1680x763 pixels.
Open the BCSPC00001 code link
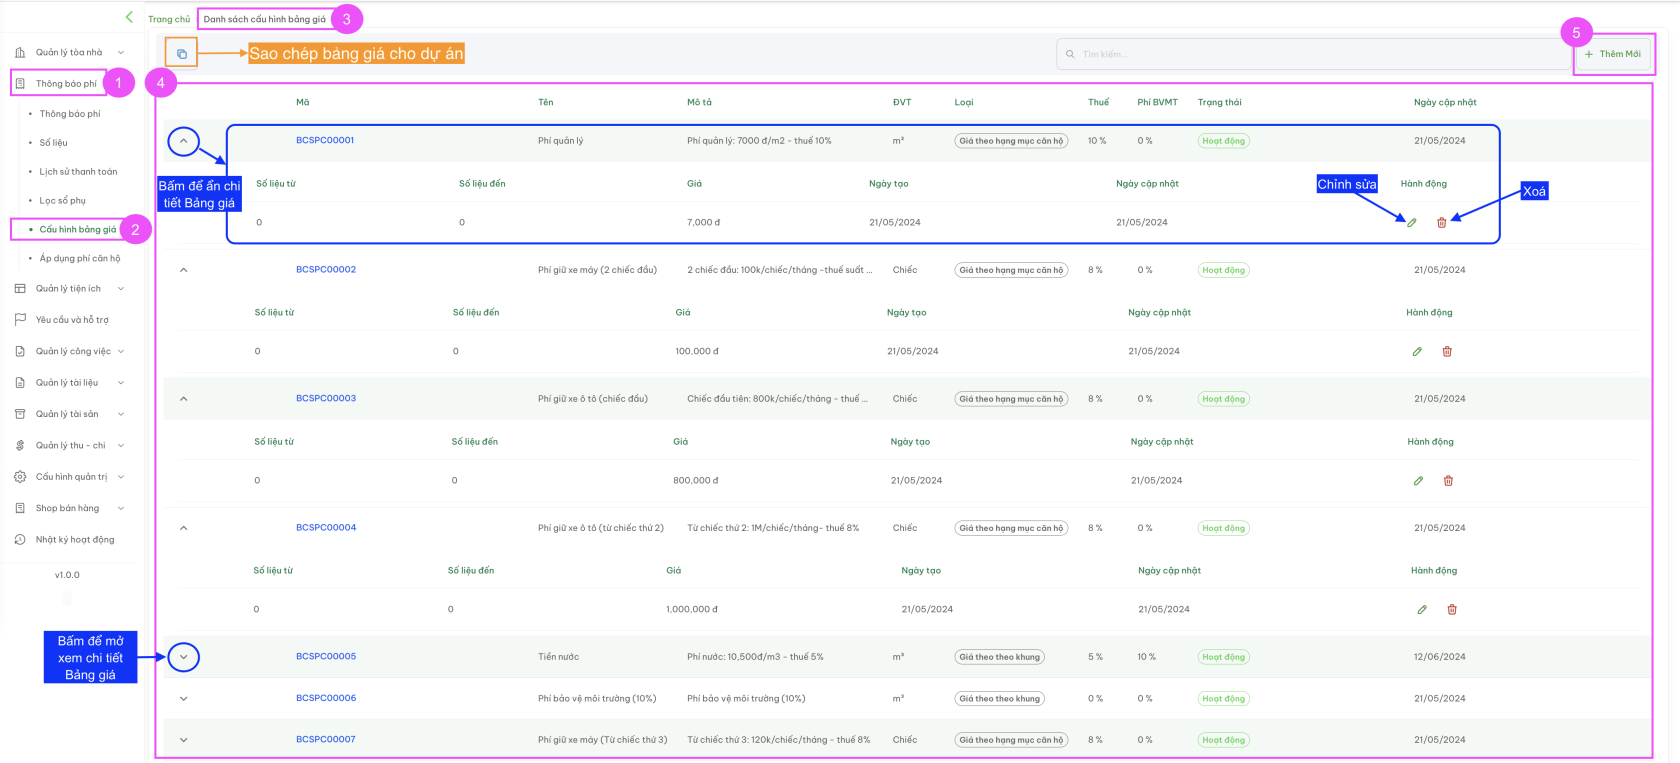[x=325, y=141]
